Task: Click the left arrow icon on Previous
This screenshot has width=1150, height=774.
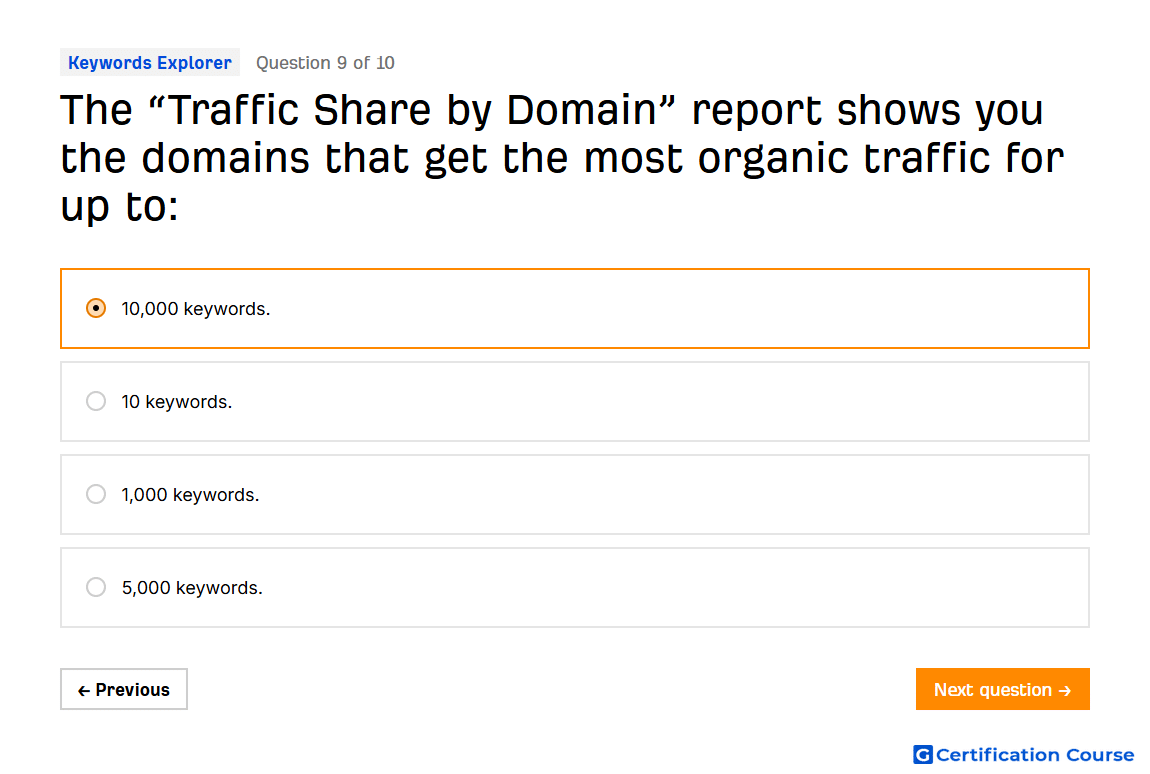Action: tap(84, 690)
